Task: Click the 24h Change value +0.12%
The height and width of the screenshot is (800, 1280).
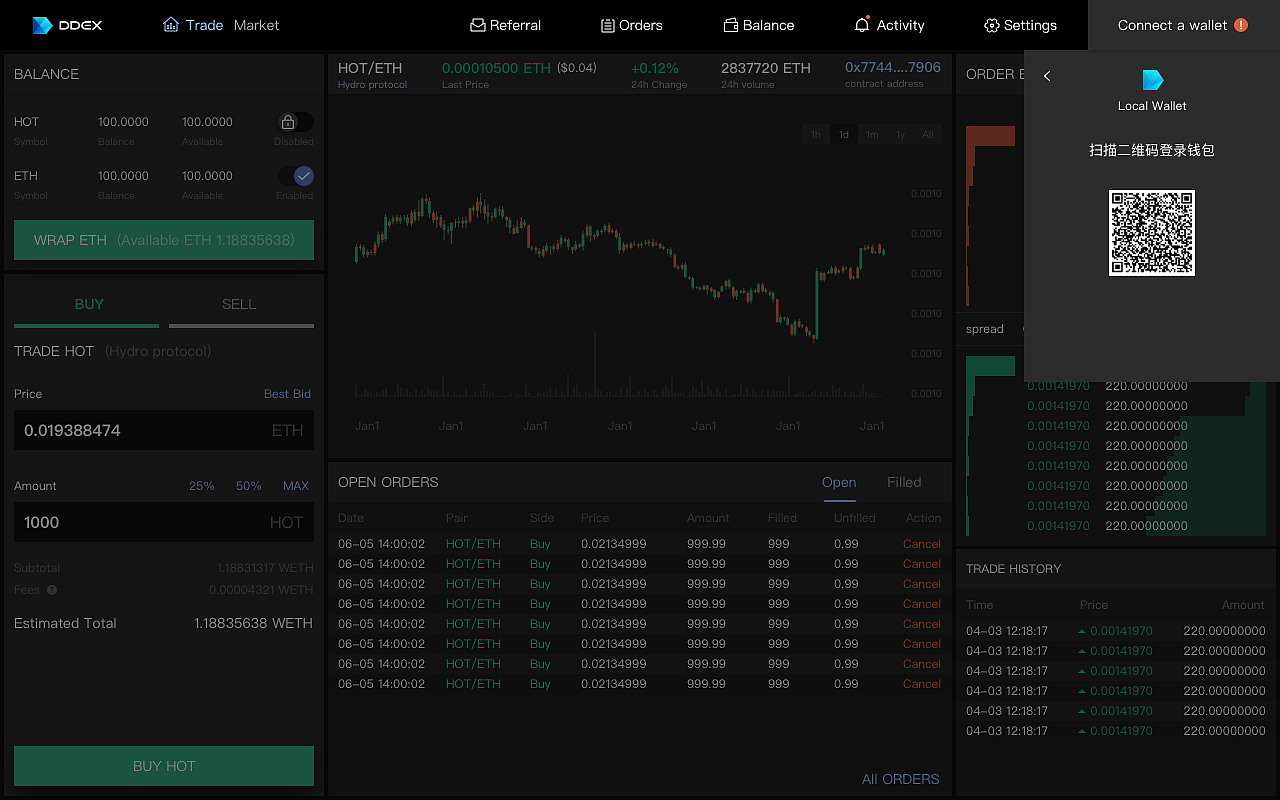Action: point(655,68)
